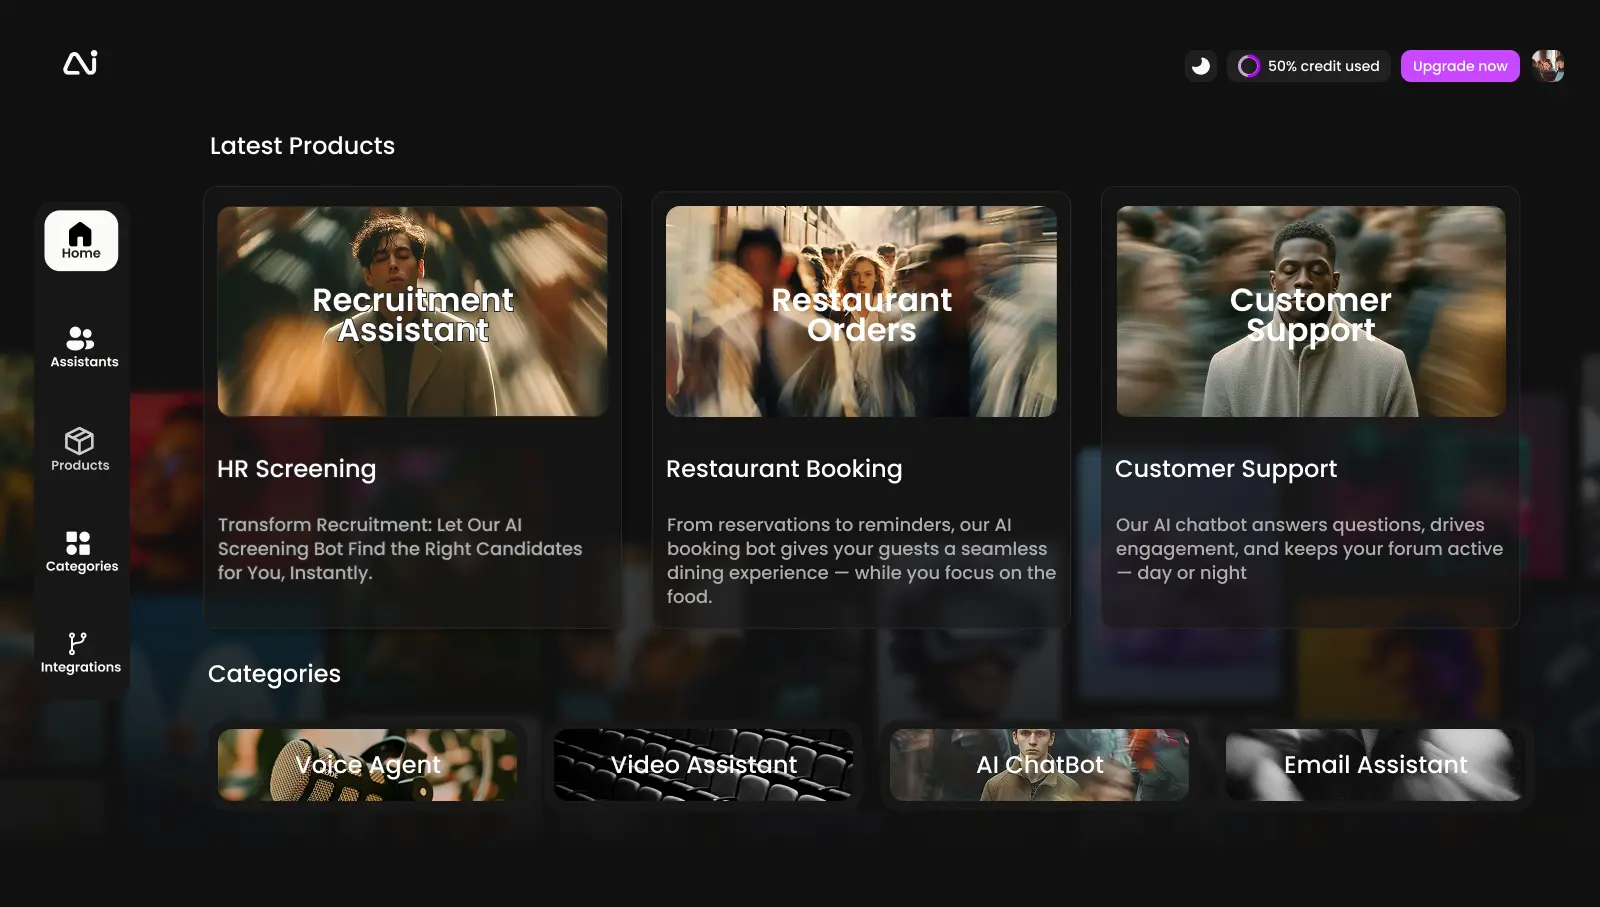Click the AI logo in the top left
The height and width of the screenshot is (907, 1600).
80,63
